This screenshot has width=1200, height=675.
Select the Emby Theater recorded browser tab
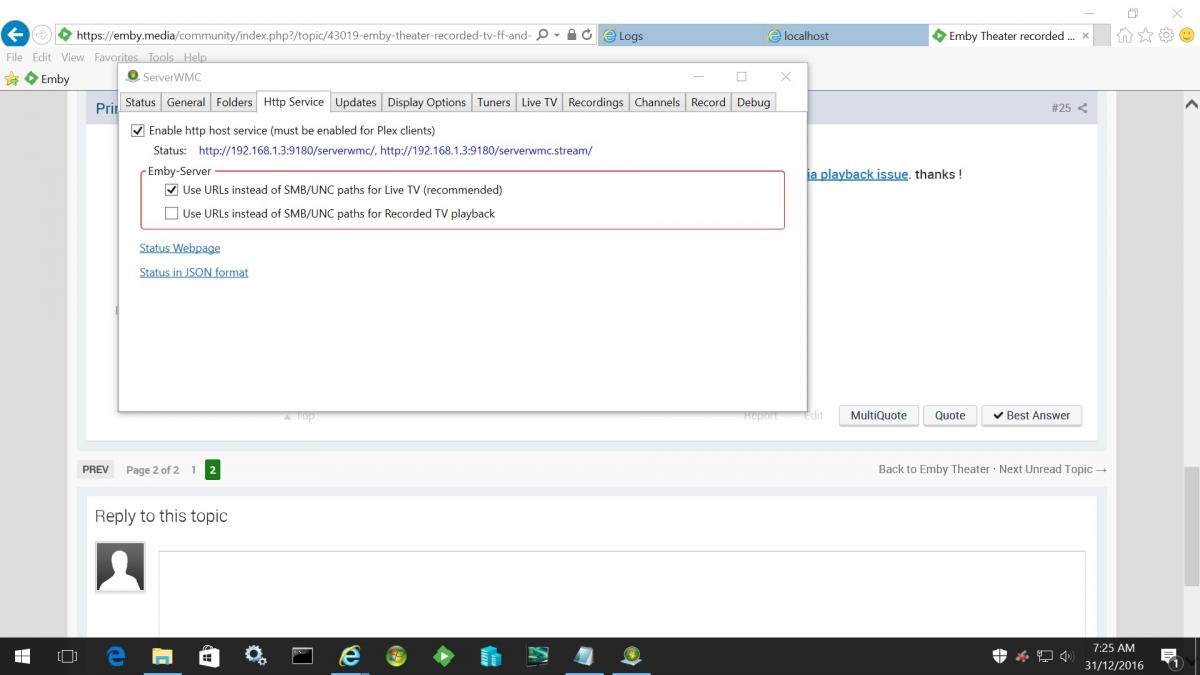point(1010,35)
